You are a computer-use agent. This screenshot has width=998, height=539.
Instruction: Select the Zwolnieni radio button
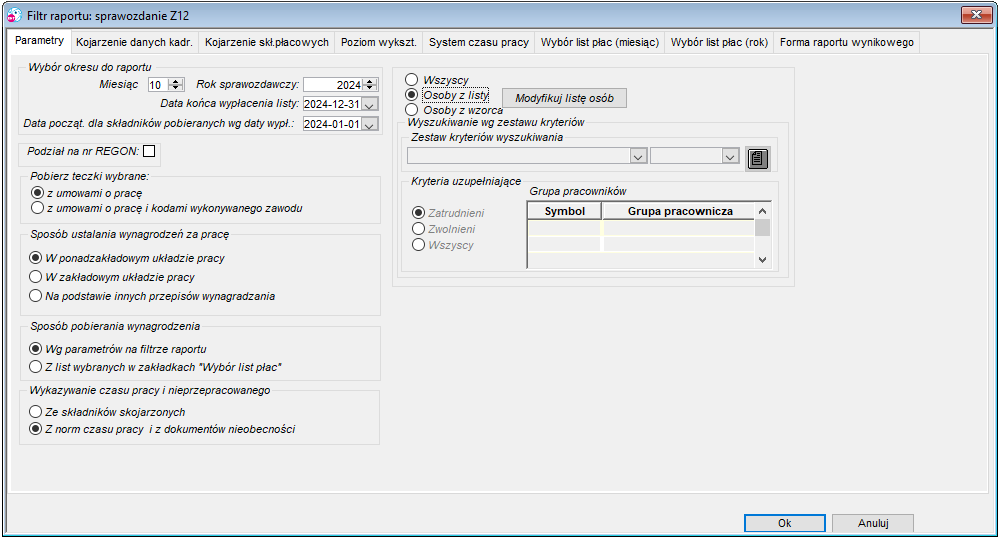click(418, 228)
